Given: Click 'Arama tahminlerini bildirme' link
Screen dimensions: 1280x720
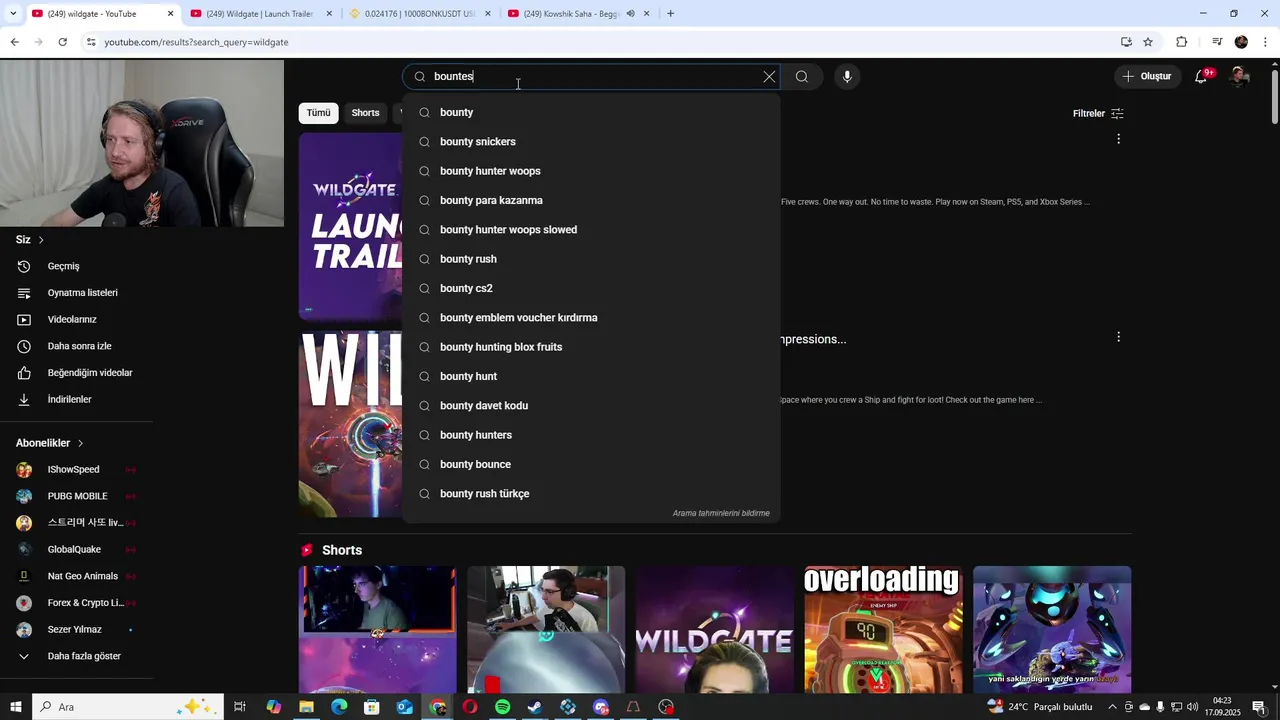Looking at the screenshot, I should pos(721,513).
